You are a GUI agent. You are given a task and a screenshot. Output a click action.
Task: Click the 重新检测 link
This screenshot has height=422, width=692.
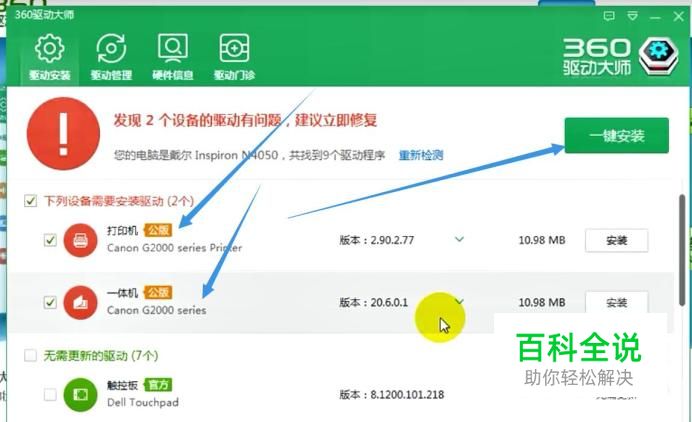point(421,155)
